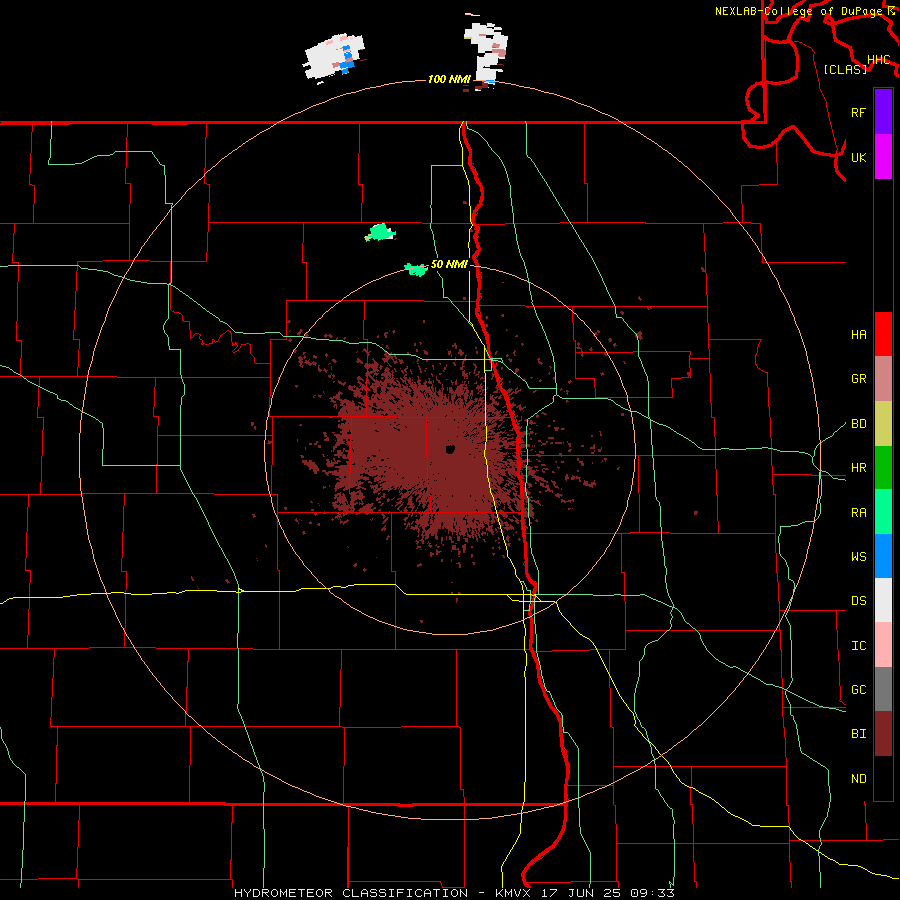Screen dimensions: 900x900
Task: Click the HR label in legend
Action: 858,468
